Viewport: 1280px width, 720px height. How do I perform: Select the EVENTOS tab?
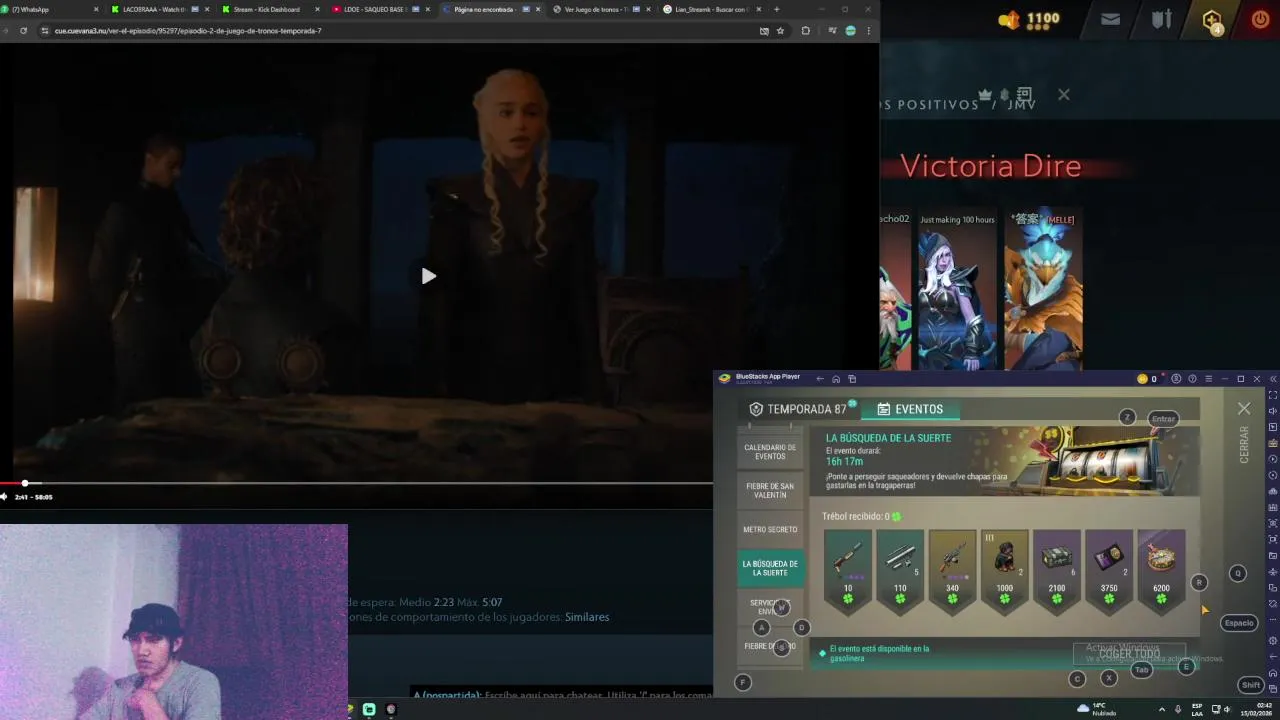[910, 409]
